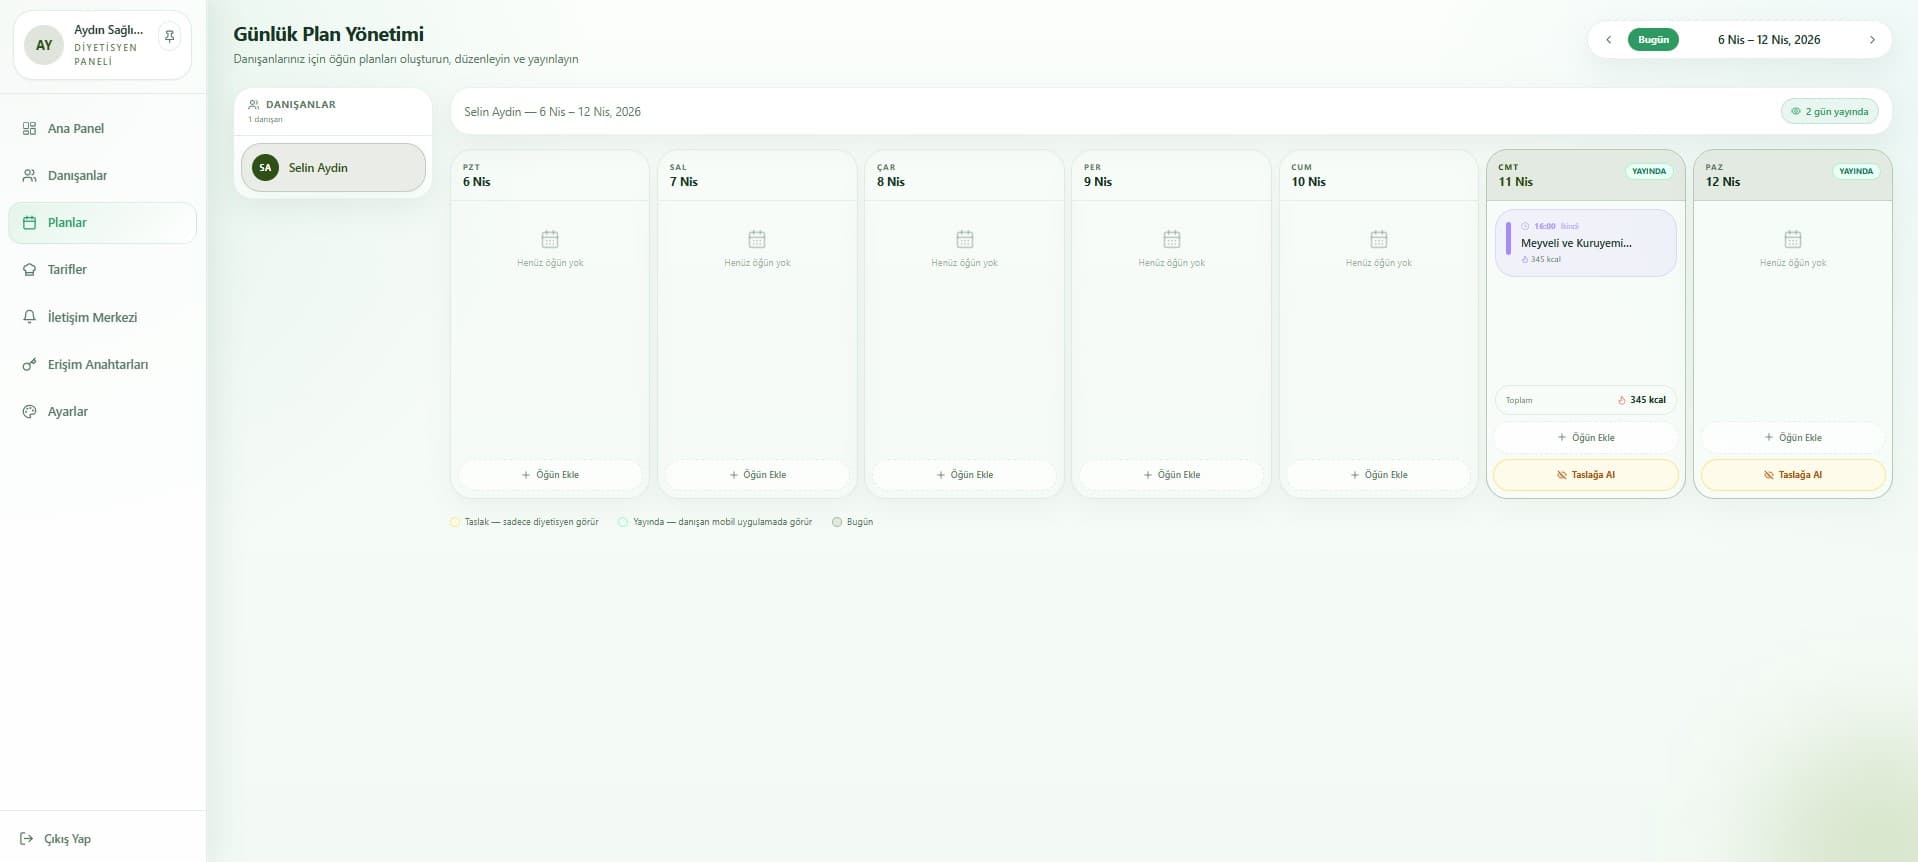Click the week date range label
This screenshot has height=862, width=1918.
point(1768,40)
